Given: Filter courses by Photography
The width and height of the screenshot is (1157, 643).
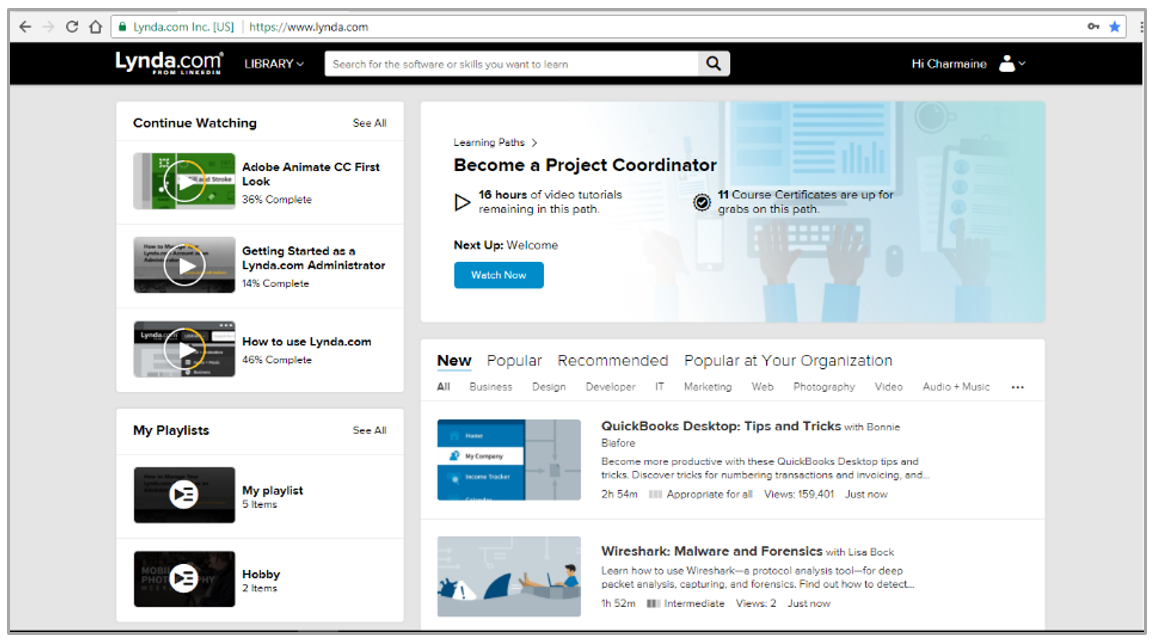Looking at the screenshot, I should (824, 387).
